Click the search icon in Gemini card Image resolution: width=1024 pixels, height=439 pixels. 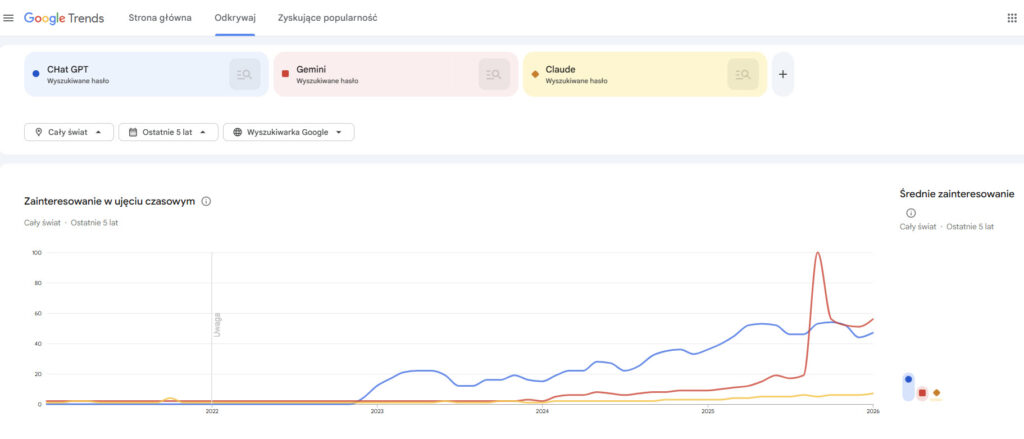tap(494, 74)
